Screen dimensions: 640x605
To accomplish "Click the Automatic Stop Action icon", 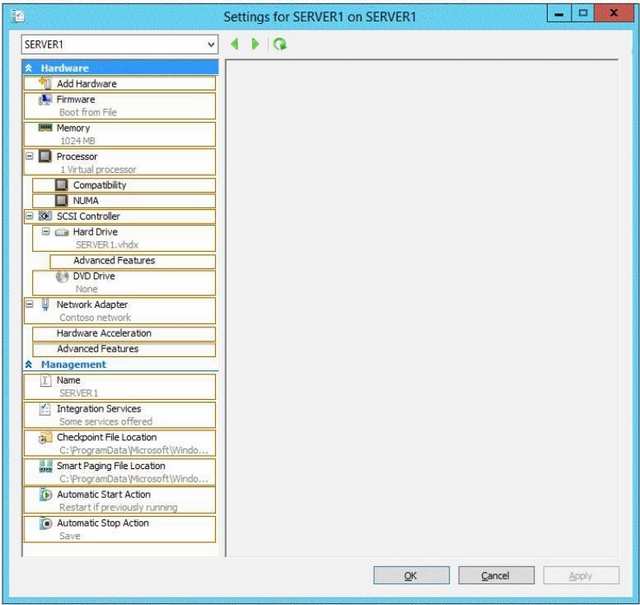I will pos(46,523).
